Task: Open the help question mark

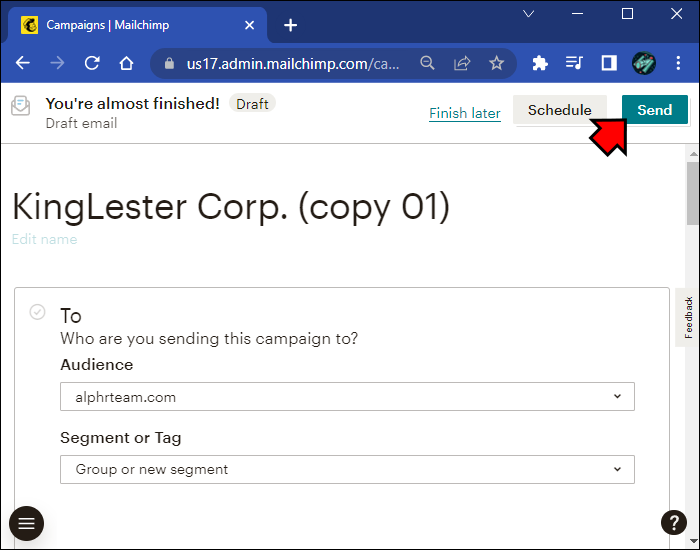Action: [x=674, y=522]
